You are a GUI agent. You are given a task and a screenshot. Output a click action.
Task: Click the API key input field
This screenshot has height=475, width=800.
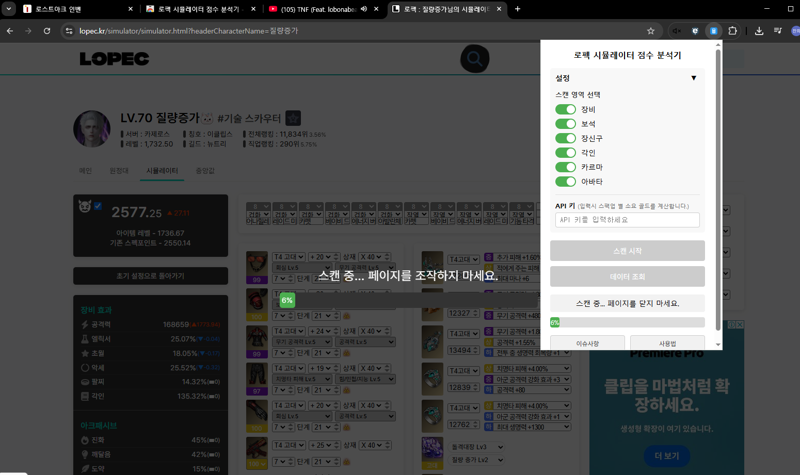(x=627, y=220)
